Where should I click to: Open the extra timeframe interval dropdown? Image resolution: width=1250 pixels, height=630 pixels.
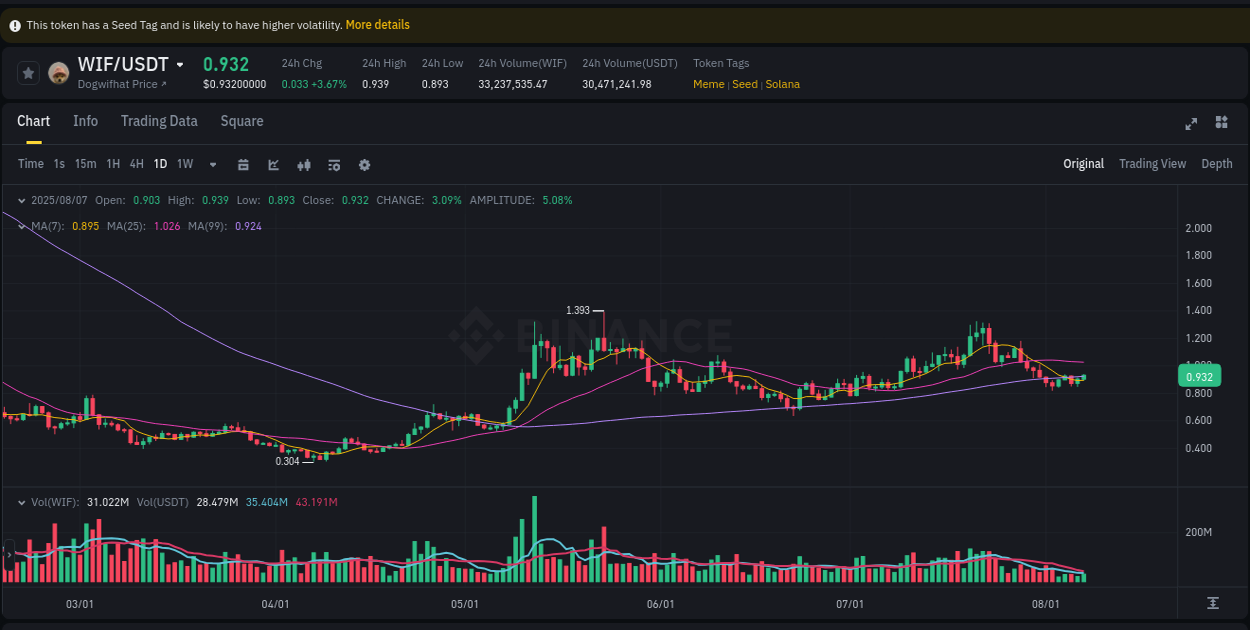click(x=211, y=164)
